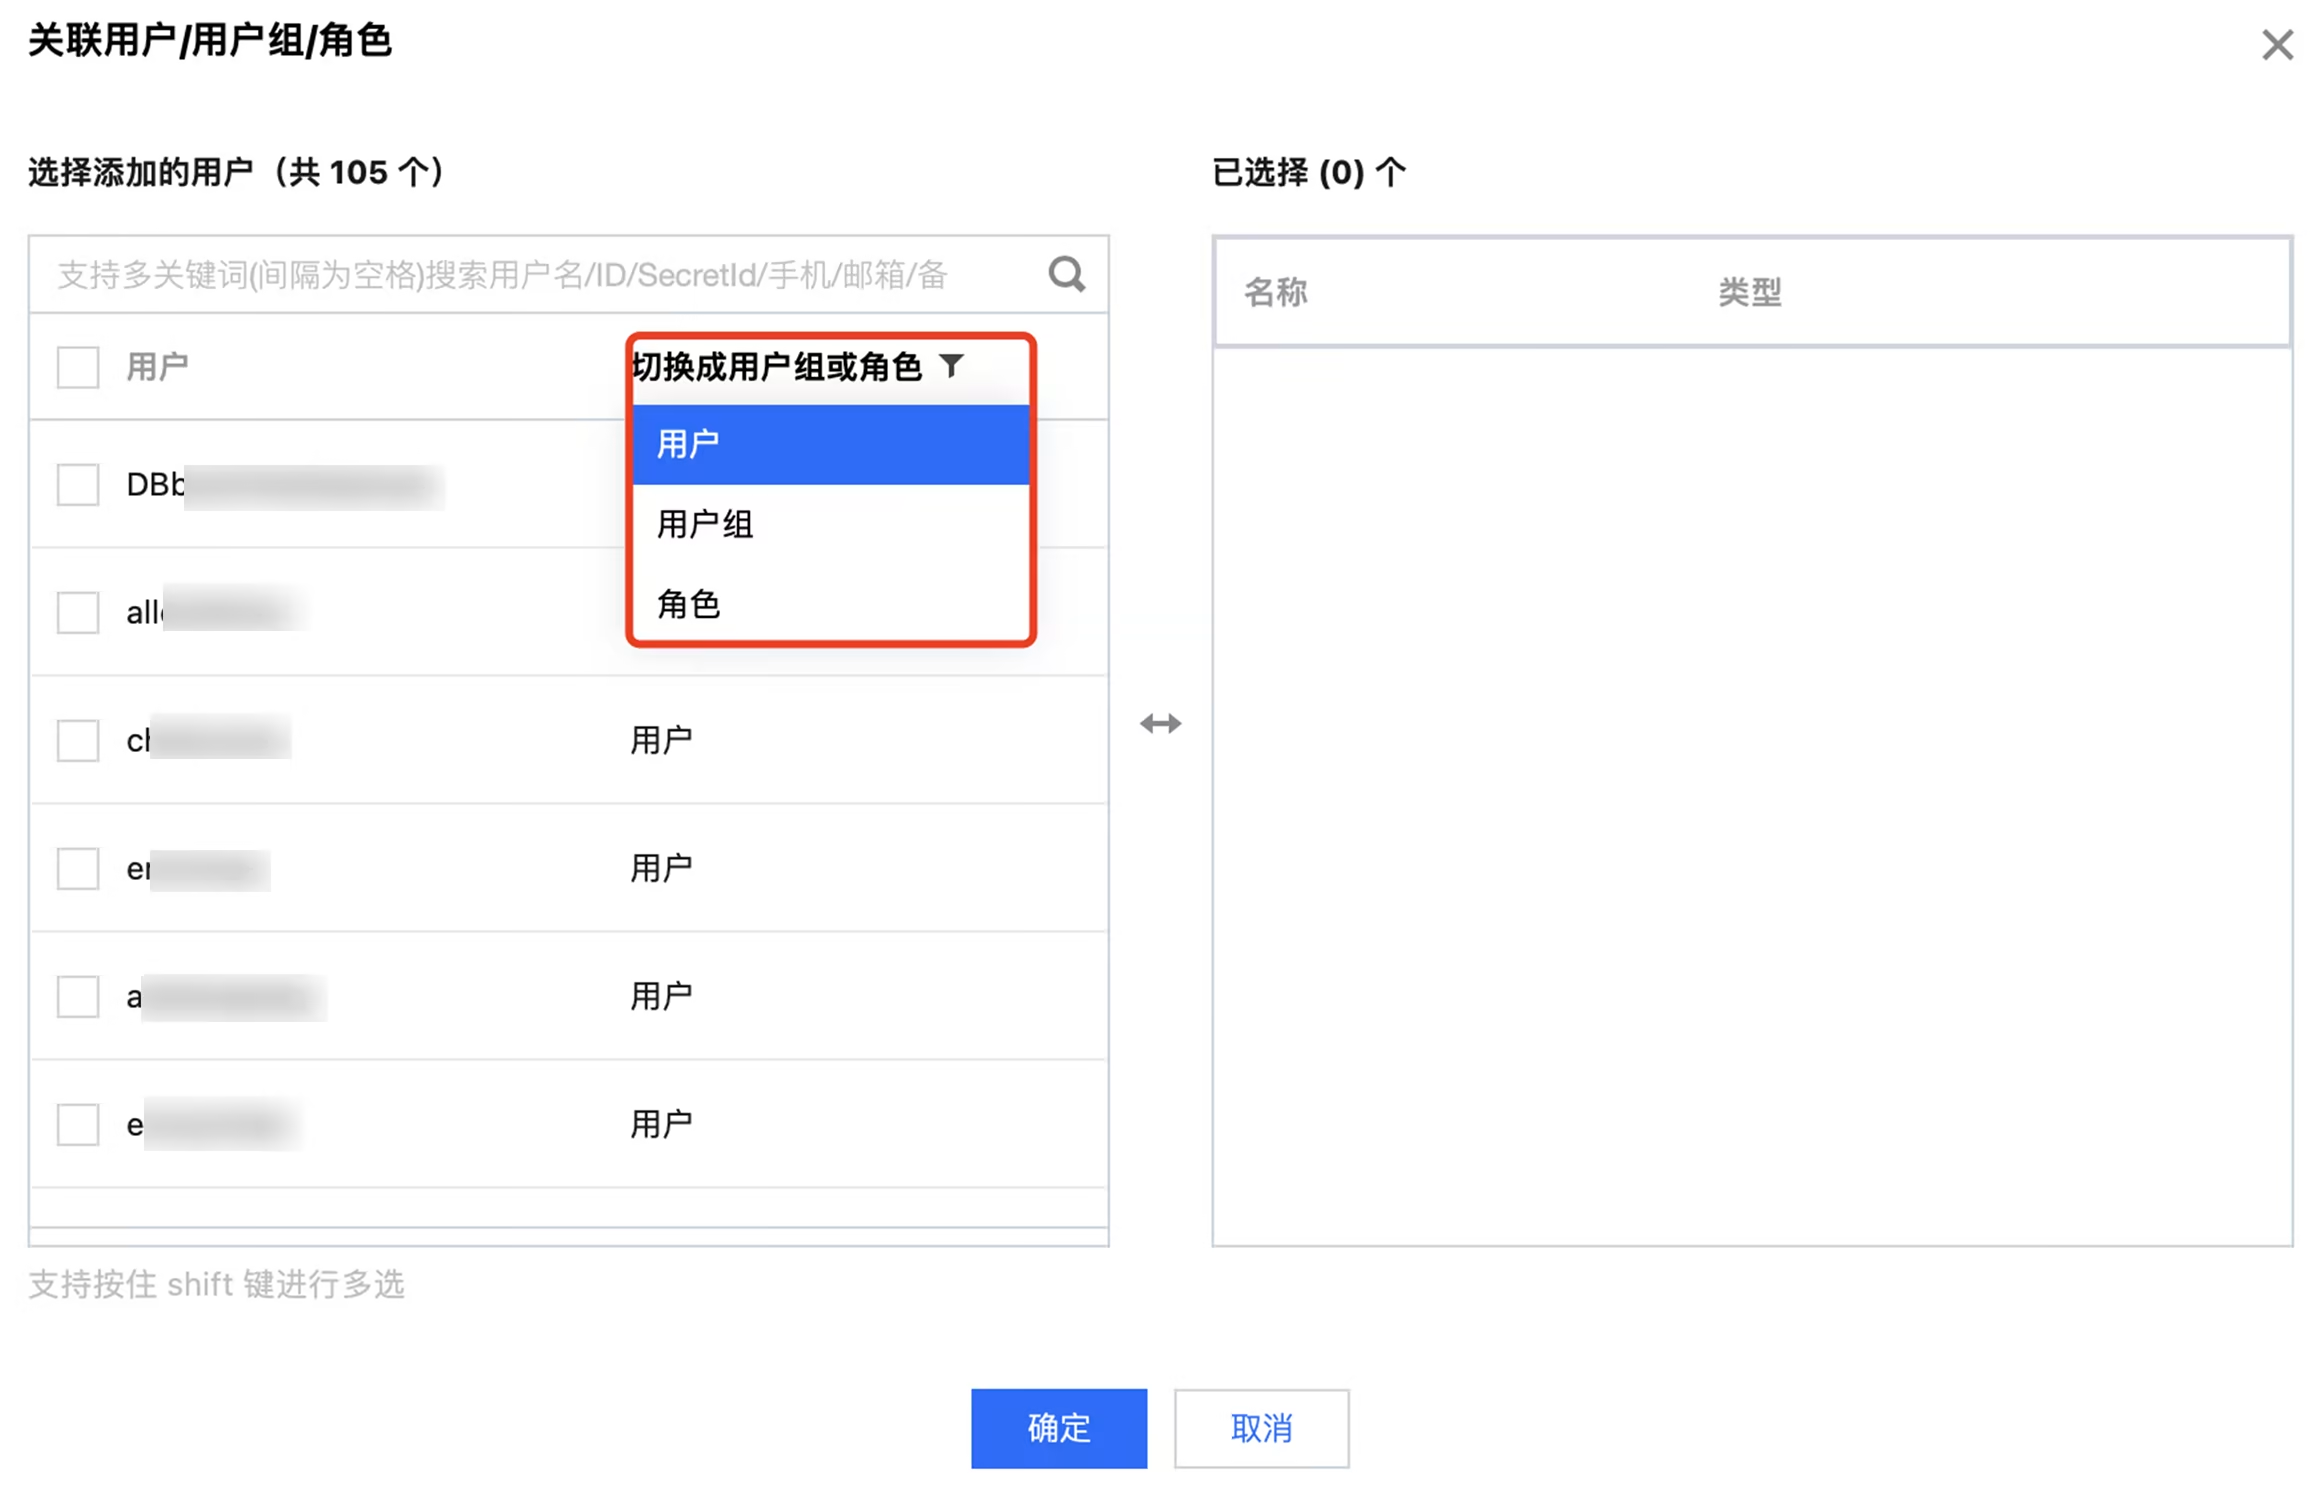The height and width of the screenshot is (1502, 2321).
Task: Tick the last visible user row checkbox
Action: (78, 1124)
